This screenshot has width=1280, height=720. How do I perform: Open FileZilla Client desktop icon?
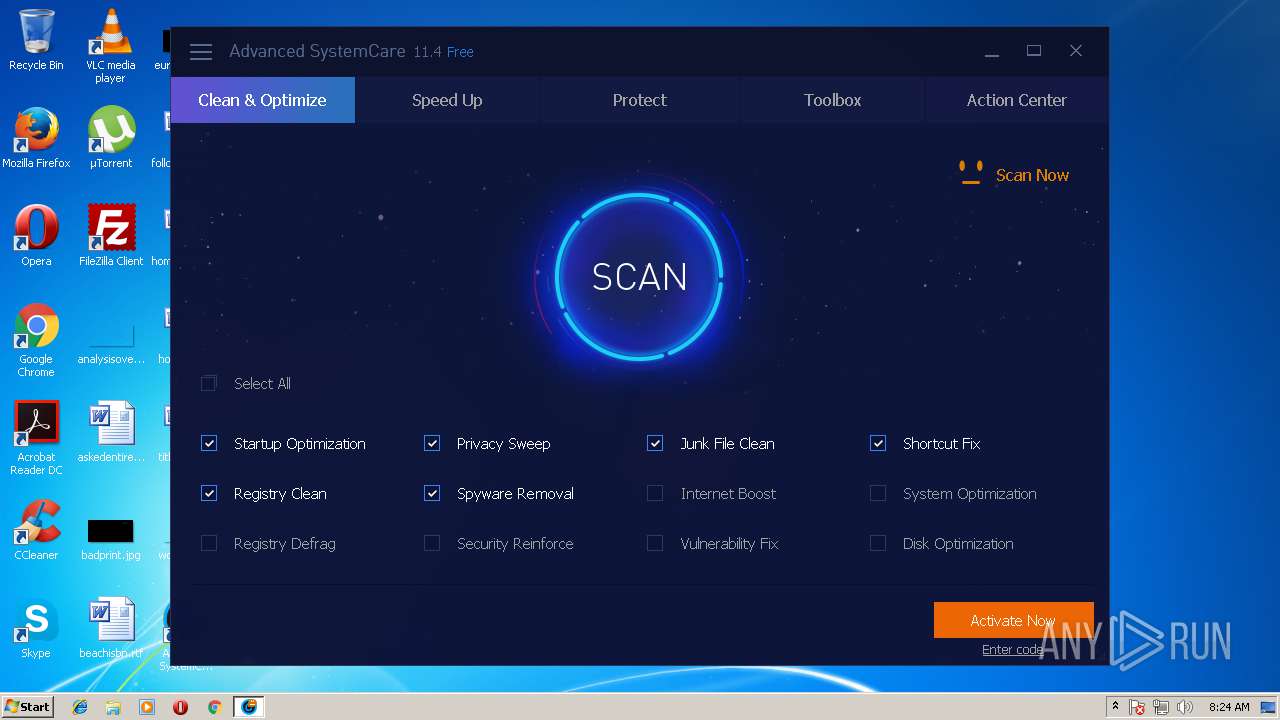(x=111, y=236)
